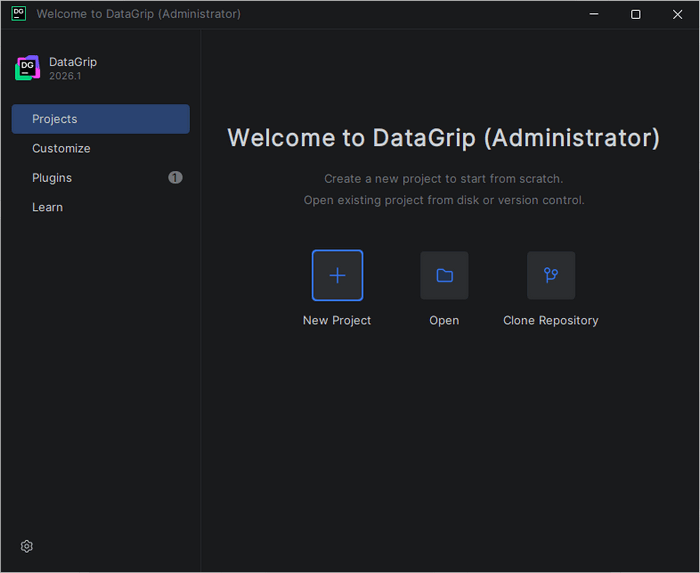Click the New Project text label
This screenshot has width=700, height=573.
point(337,321)
